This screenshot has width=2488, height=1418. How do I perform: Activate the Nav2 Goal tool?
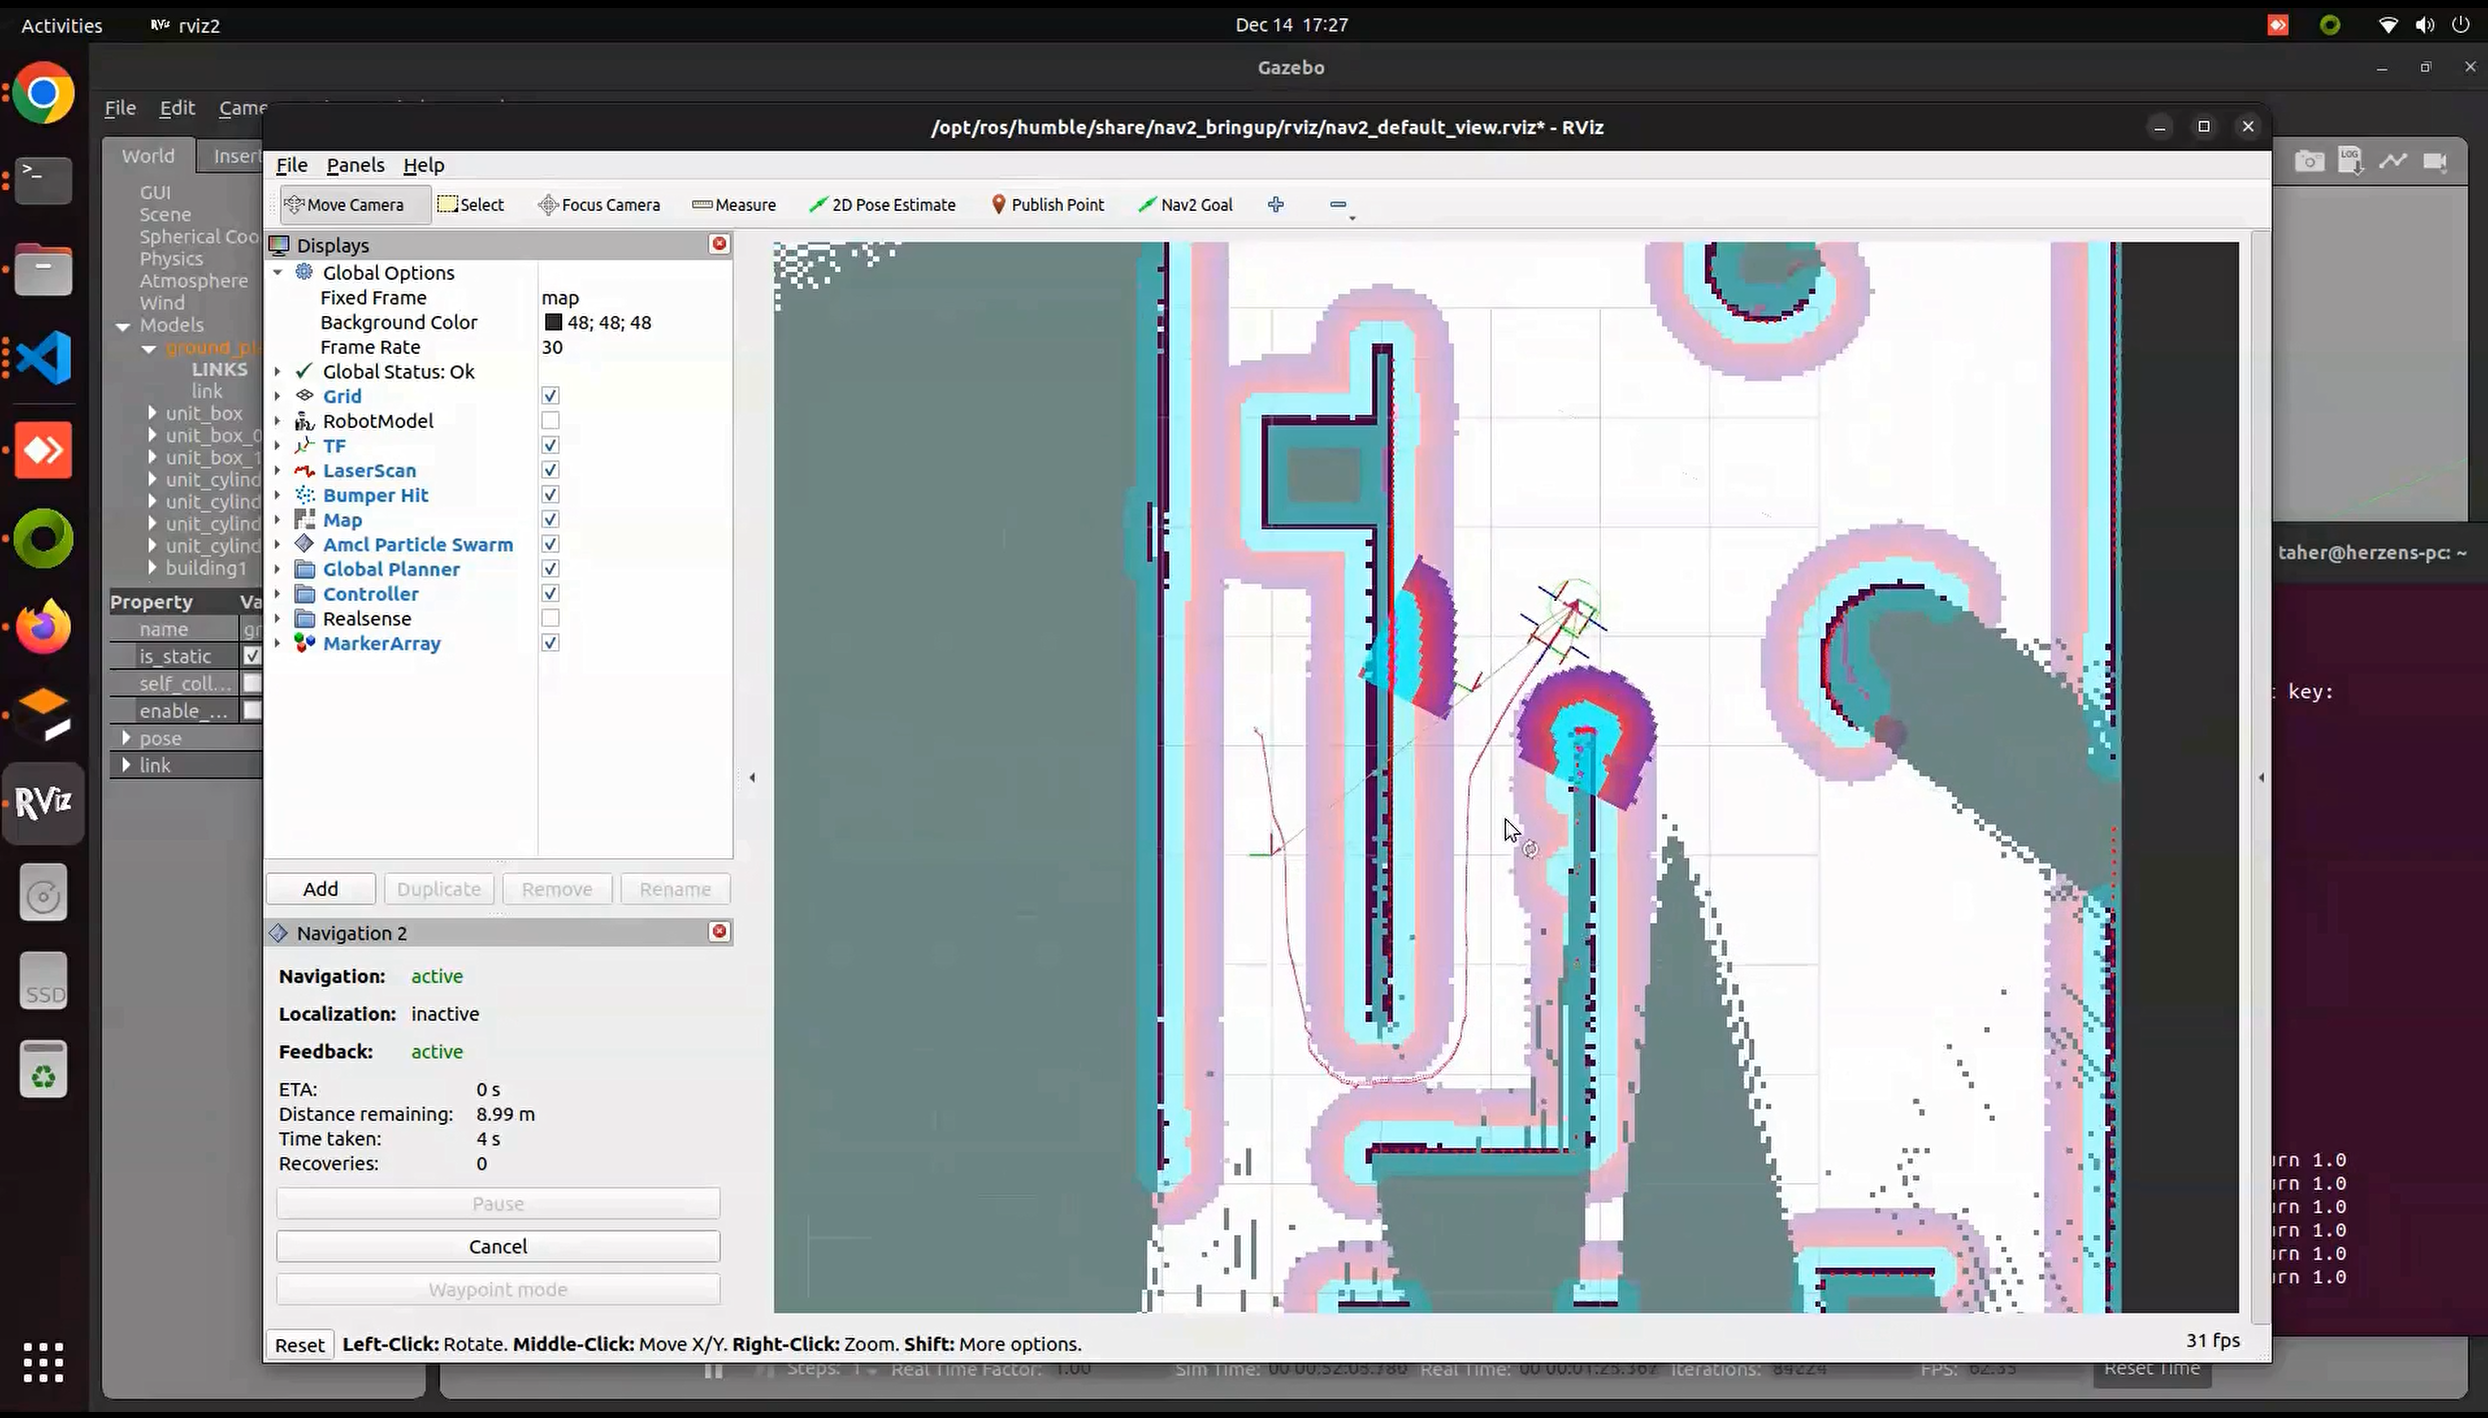point(1185,205)
